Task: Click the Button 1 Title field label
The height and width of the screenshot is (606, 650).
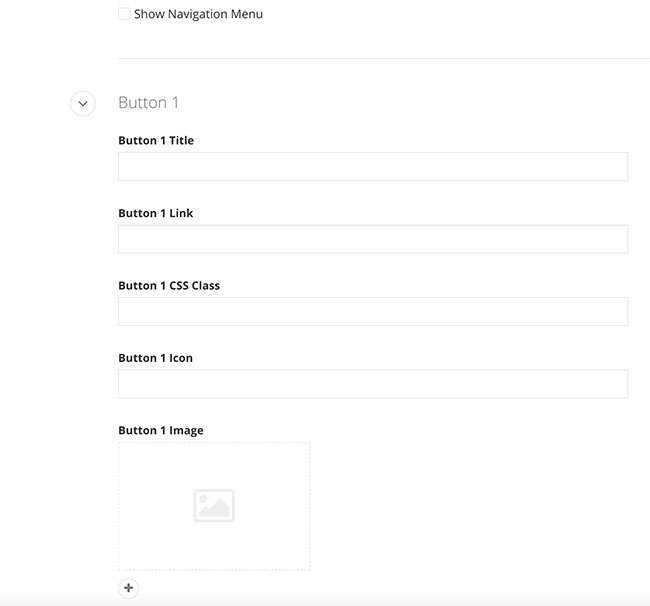Action: (156, 141)
